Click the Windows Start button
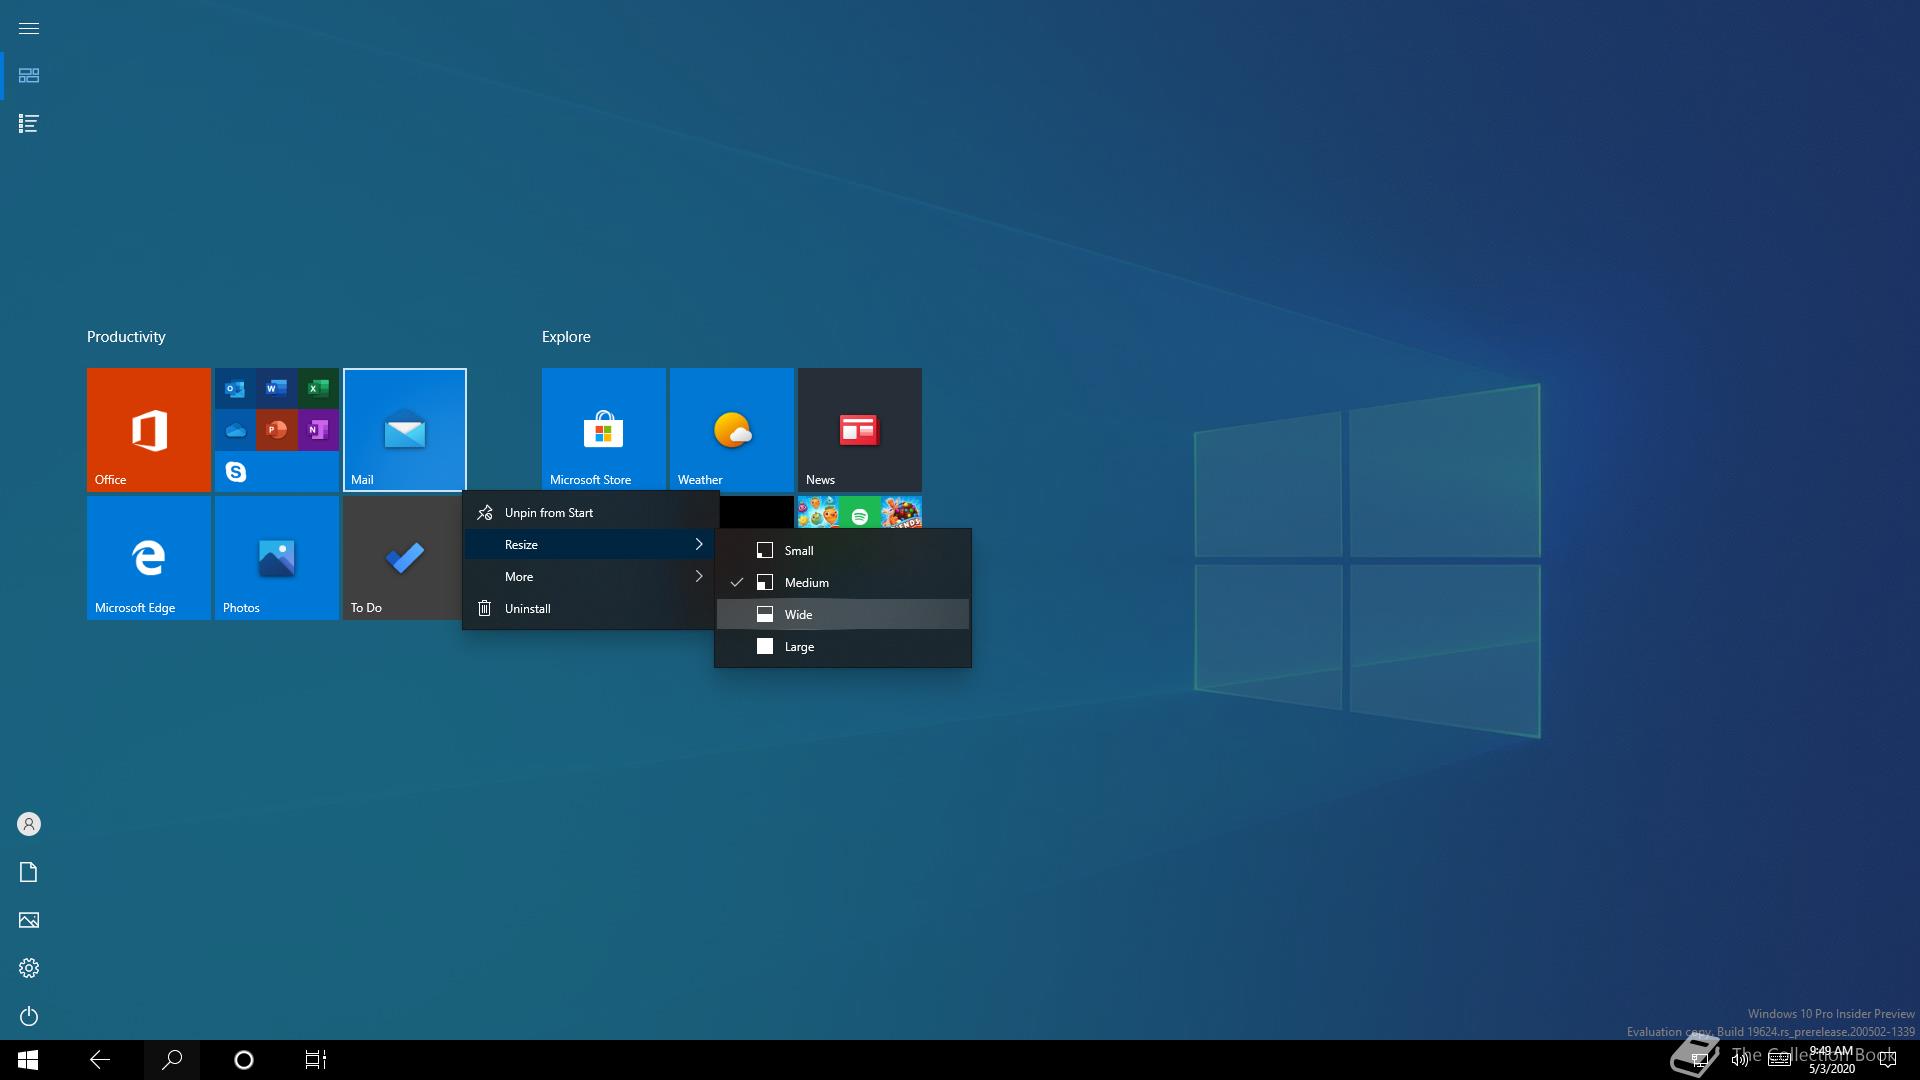1920x1080 pixels. tap(28, 1060)
